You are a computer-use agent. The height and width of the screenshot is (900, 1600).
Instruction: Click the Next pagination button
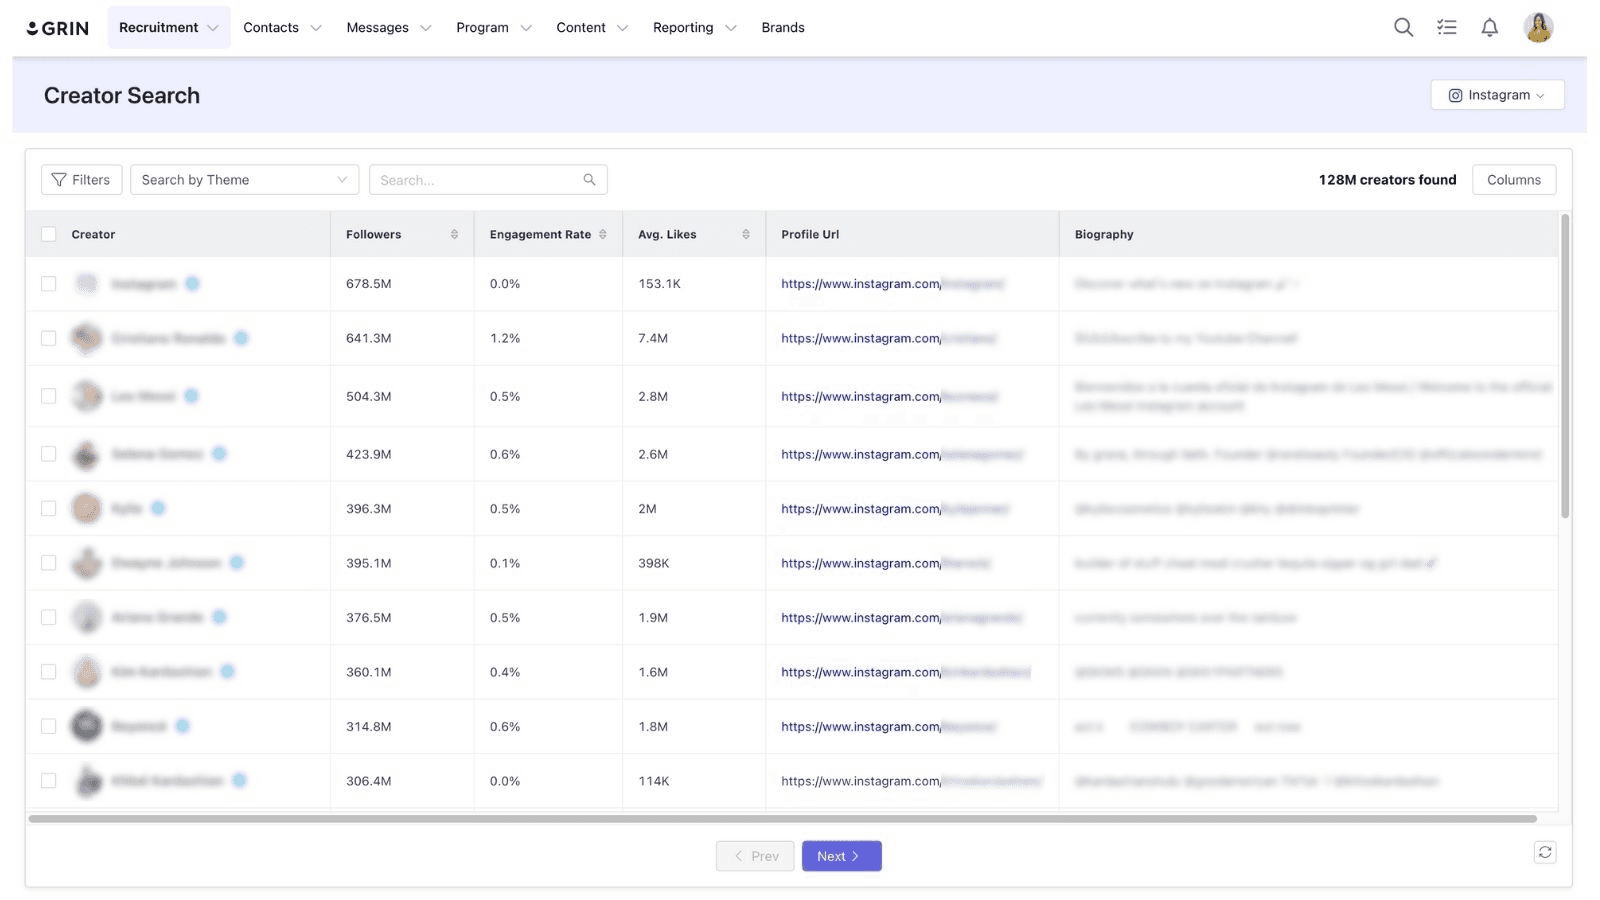841,855
